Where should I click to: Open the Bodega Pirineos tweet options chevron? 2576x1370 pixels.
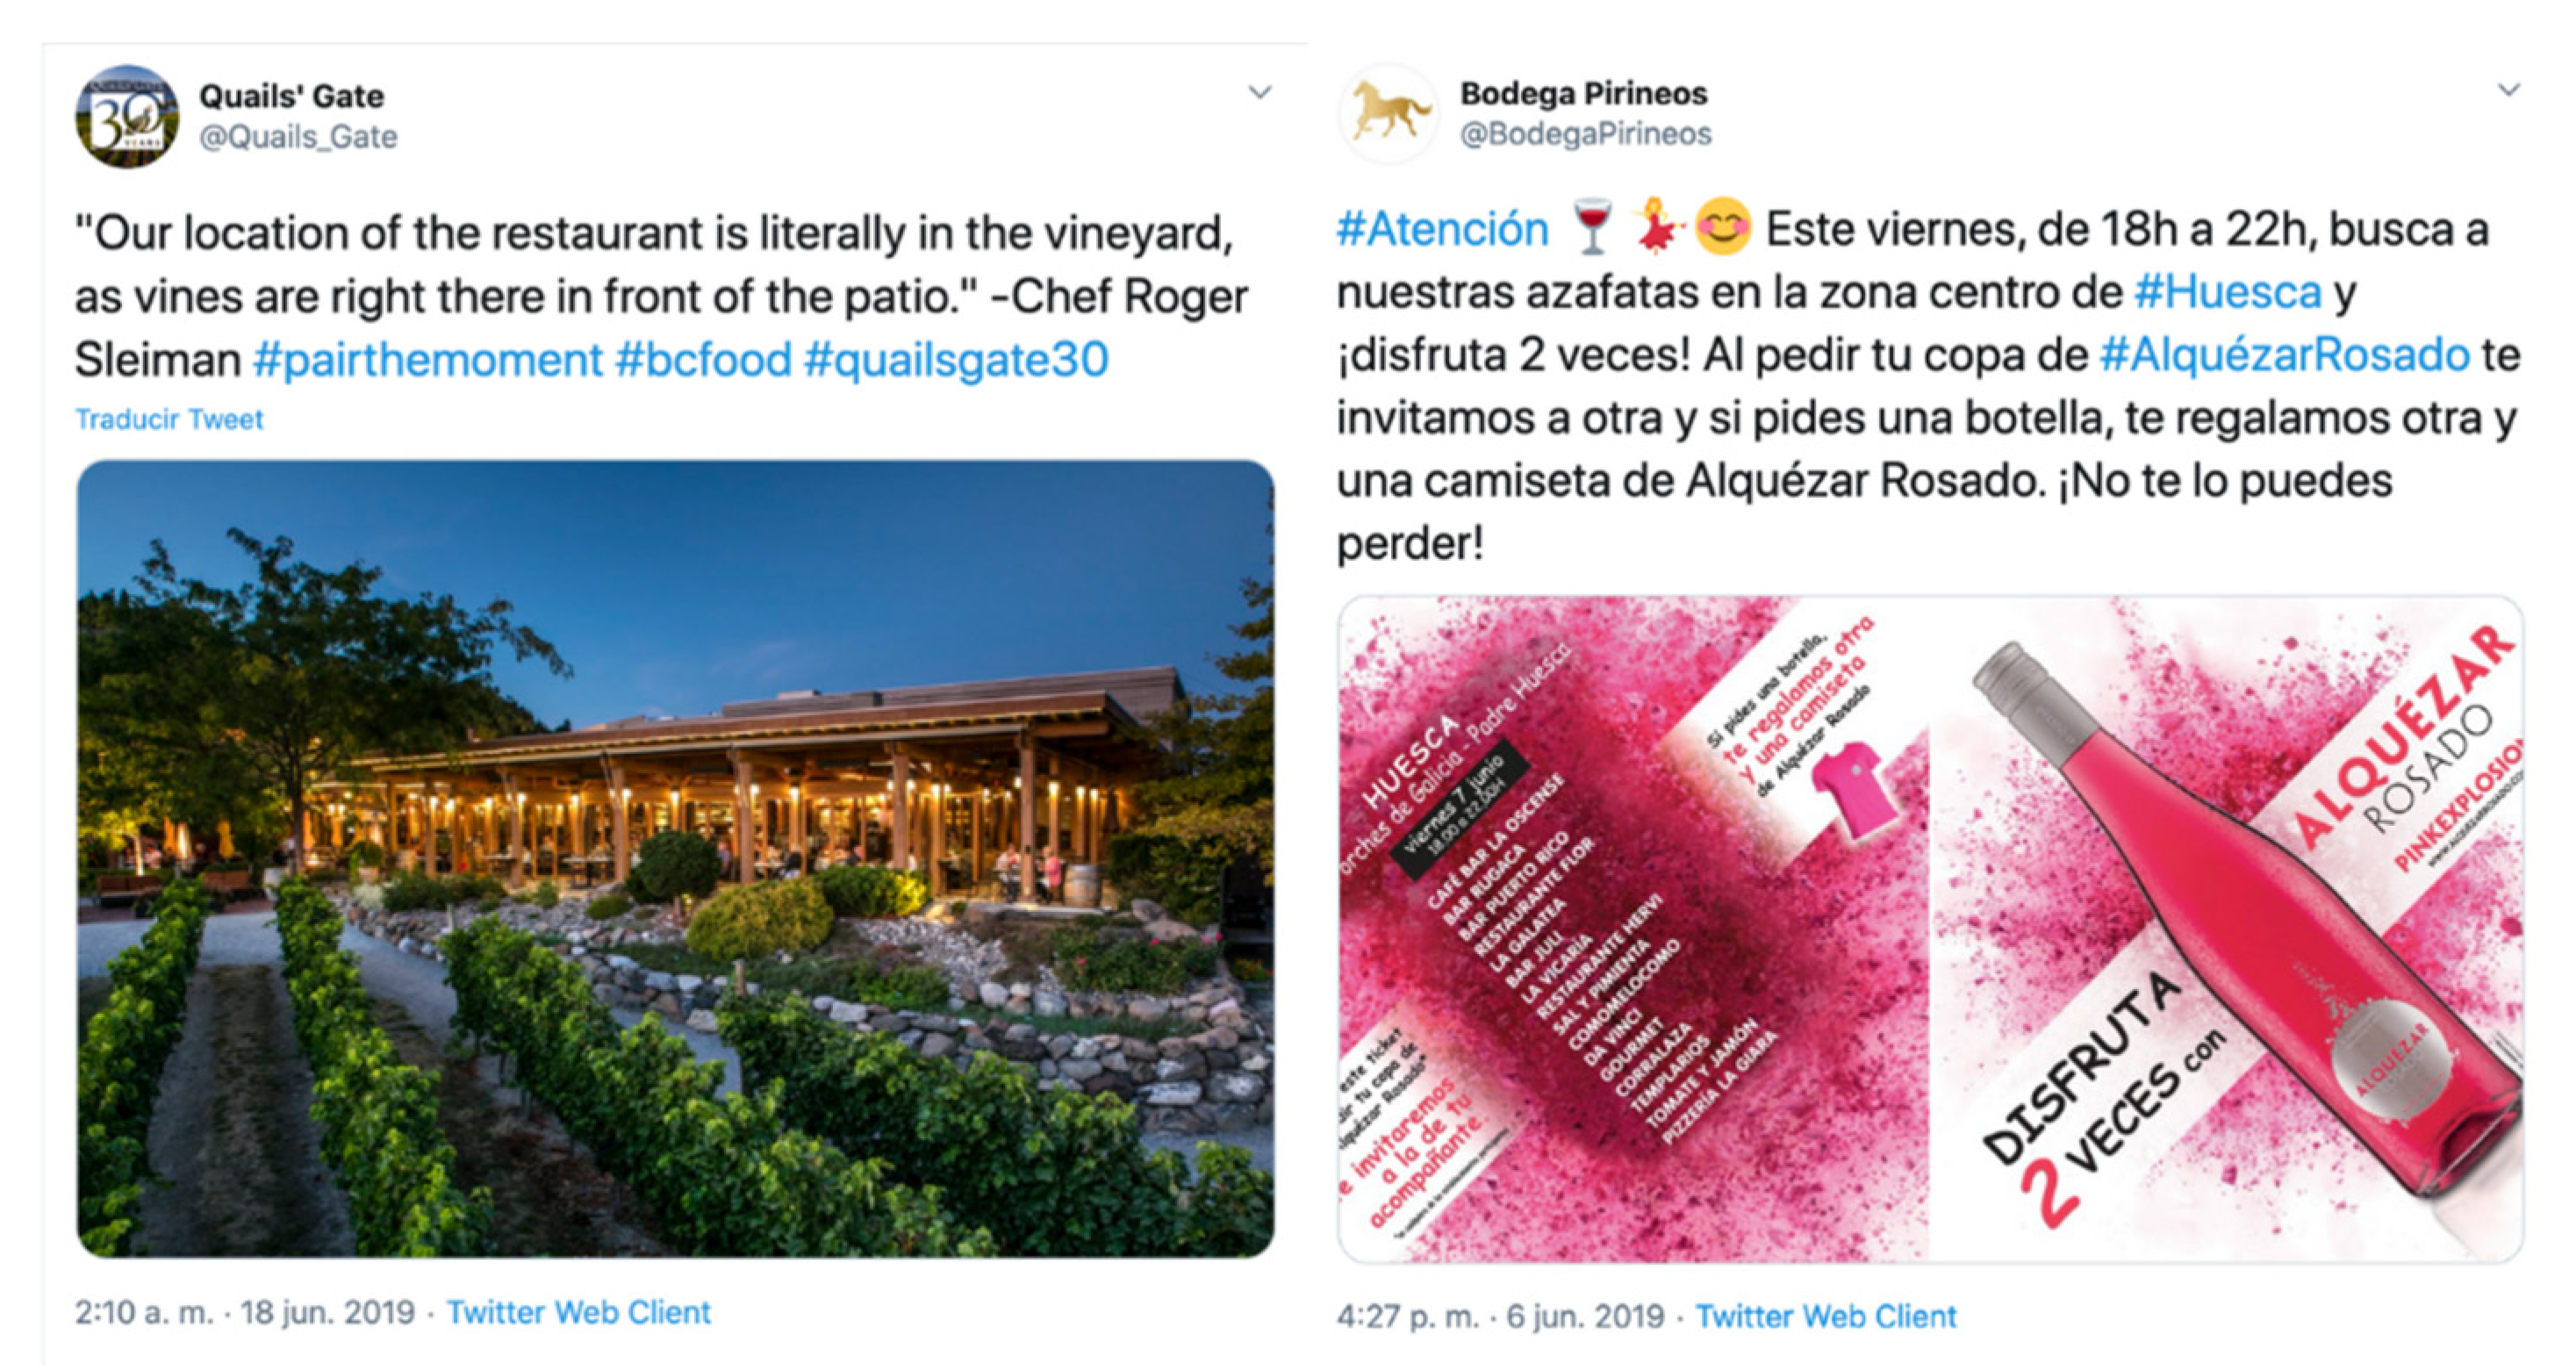(x=2508, y=90)
